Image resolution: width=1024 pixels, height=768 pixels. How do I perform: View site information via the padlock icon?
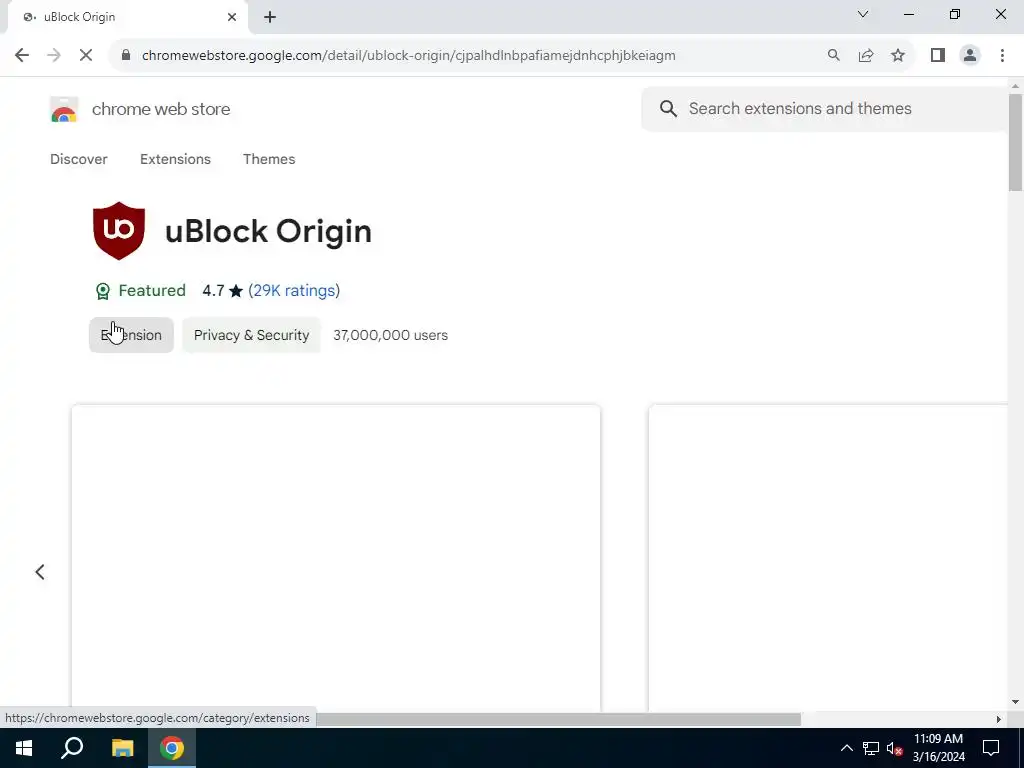(126, 56)
